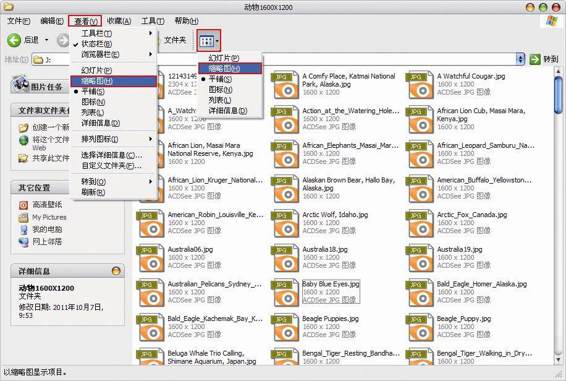
Task: Click the Views toolbar button icon
Action: point(206,41)
